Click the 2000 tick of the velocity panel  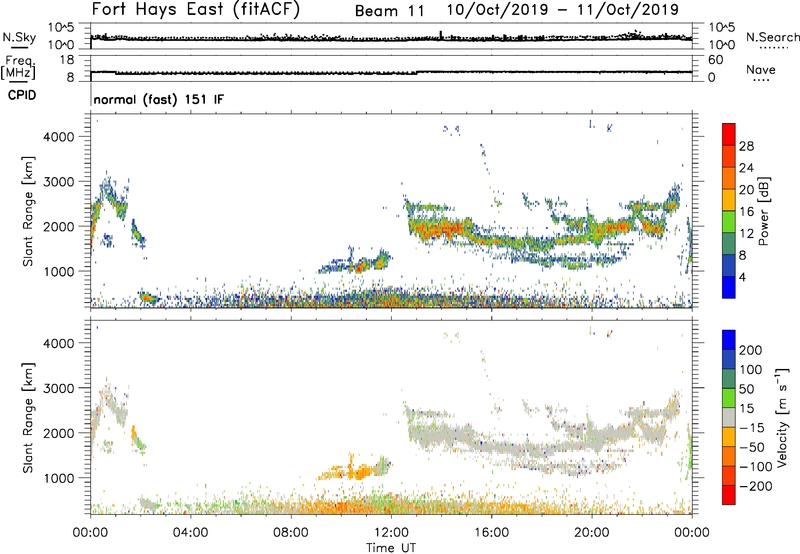point(58,433)
